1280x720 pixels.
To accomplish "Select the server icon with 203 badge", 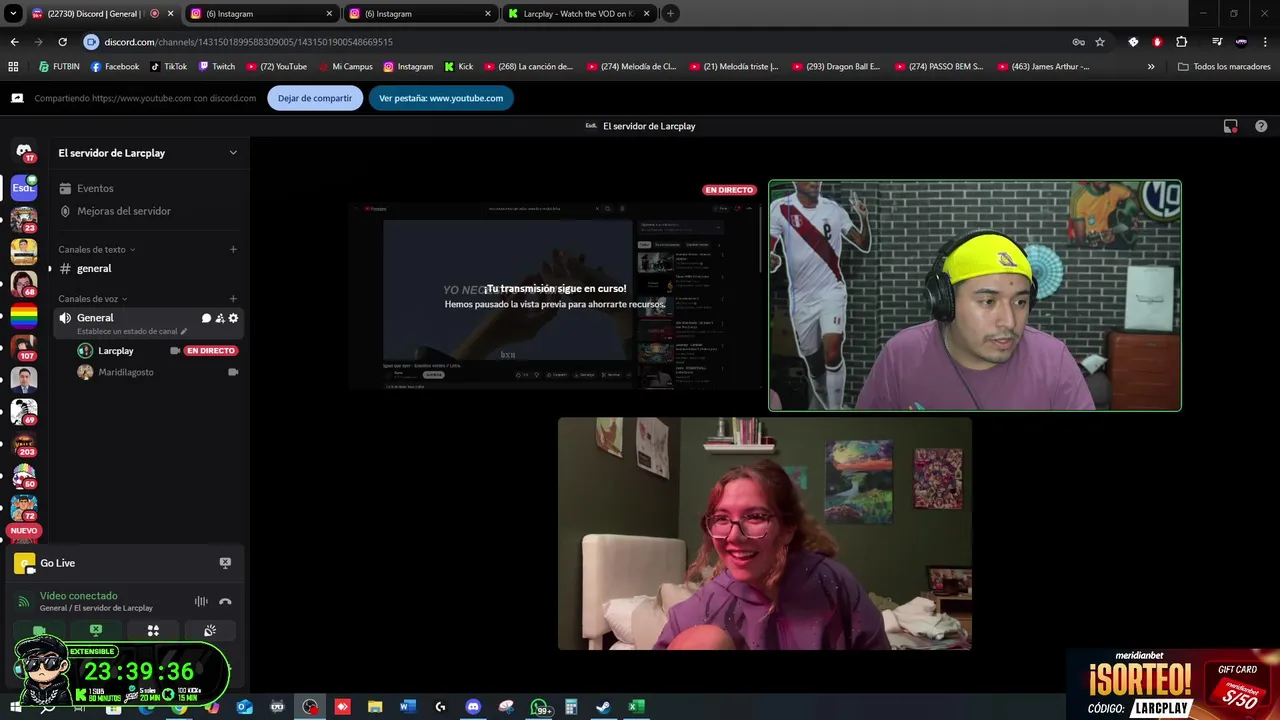I will click(x=24, y=443).
